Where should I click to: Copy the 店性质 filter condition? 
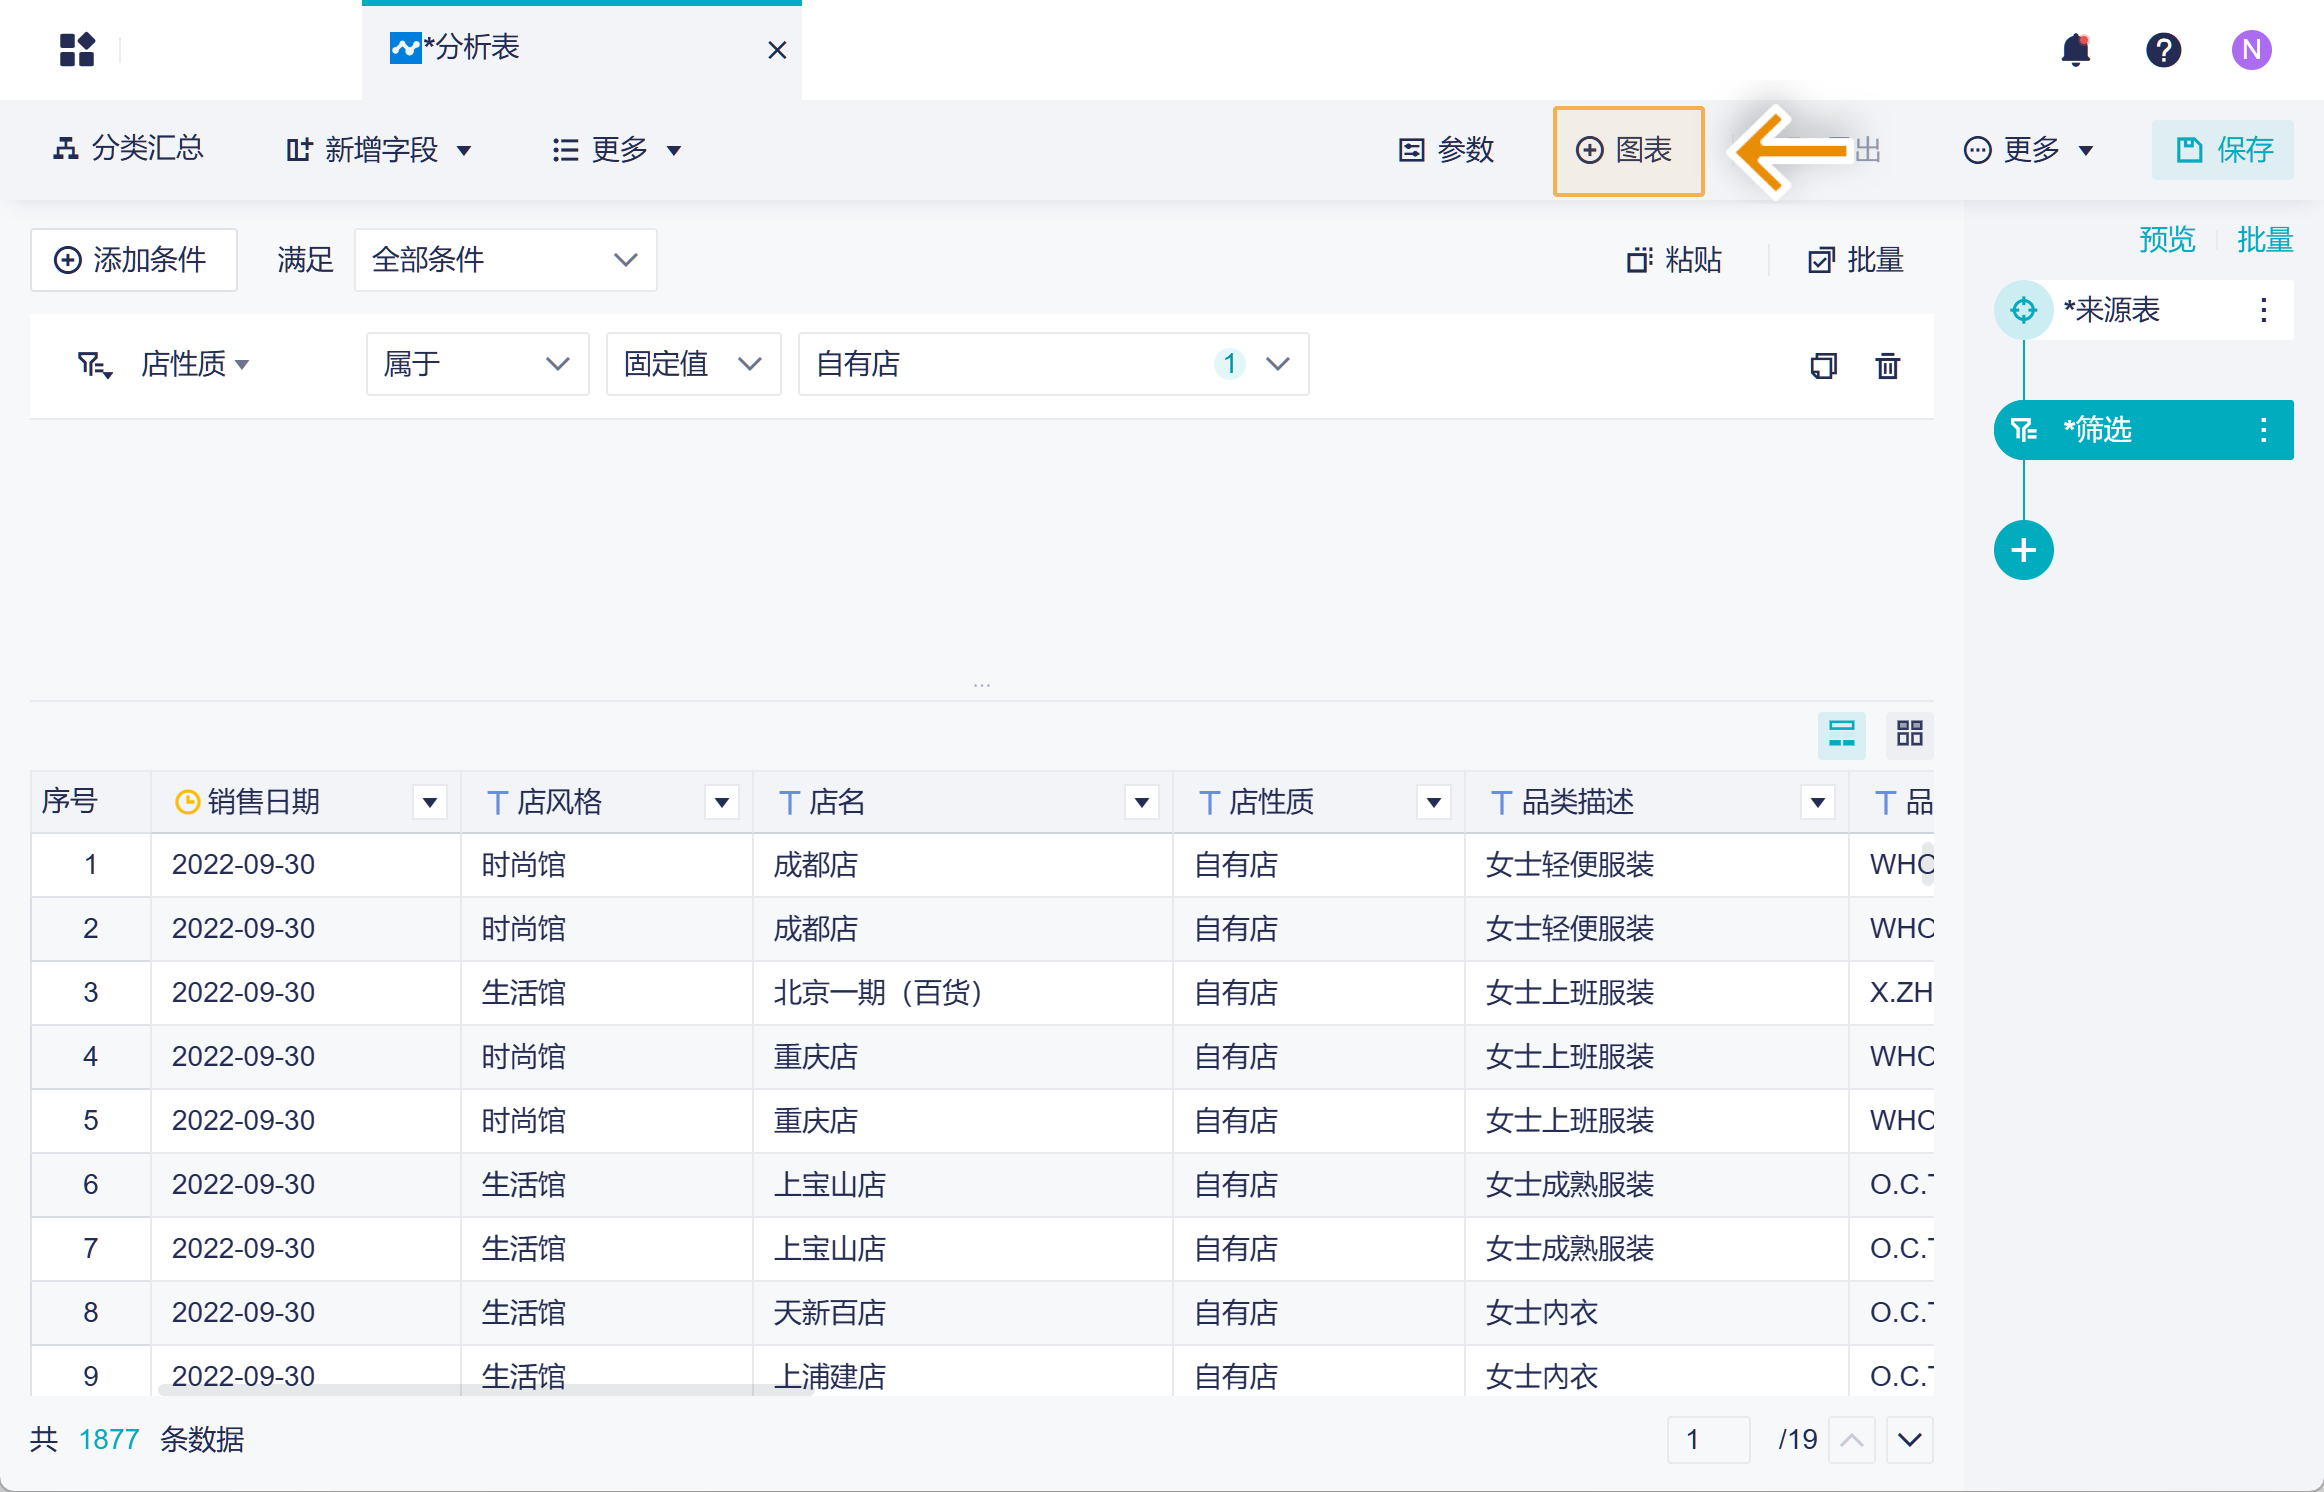1823,366
